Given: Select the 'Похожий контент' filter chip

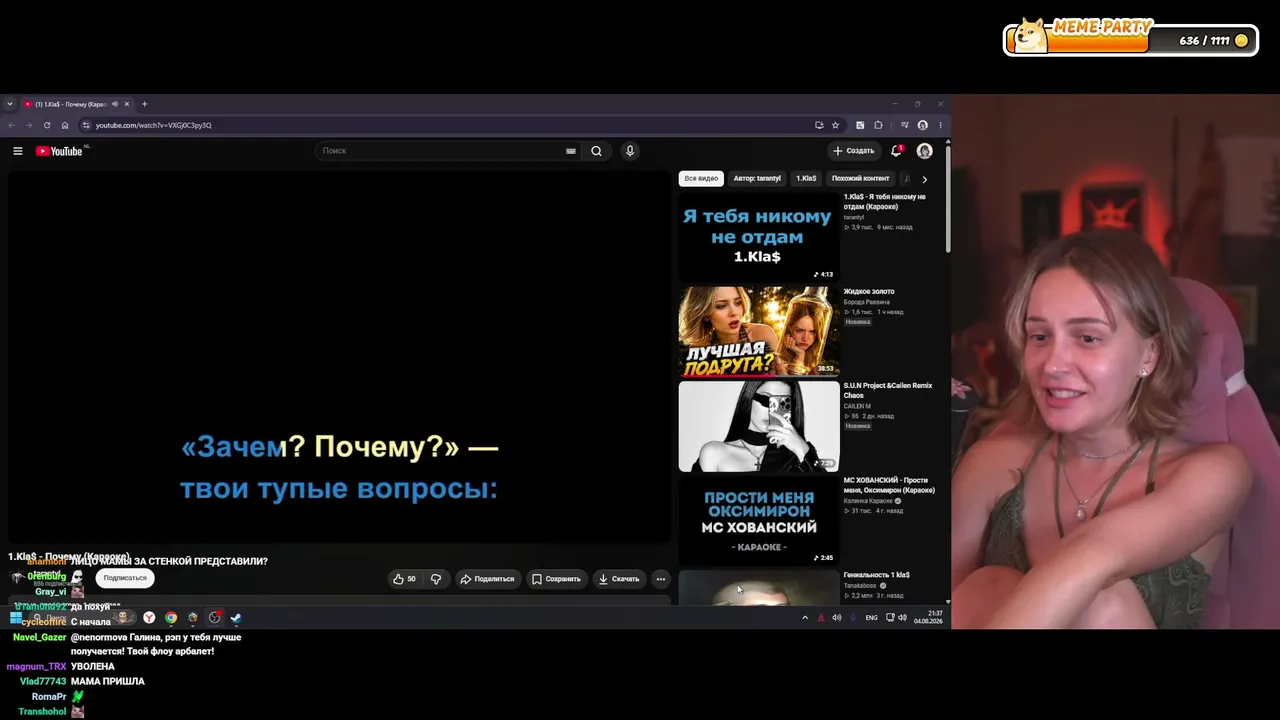Looking at the screenshot, I should pyautogui.click(x=860, y=179).
